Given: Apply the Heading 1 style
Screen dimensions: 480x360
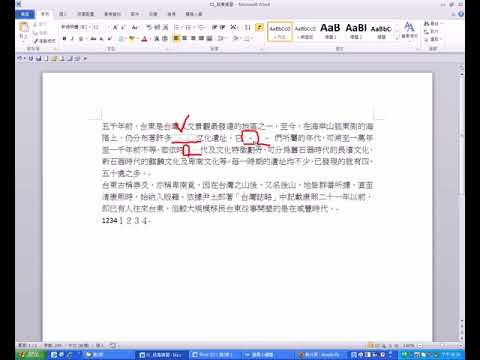Looking at the screenshot, I should coord(330,32).
